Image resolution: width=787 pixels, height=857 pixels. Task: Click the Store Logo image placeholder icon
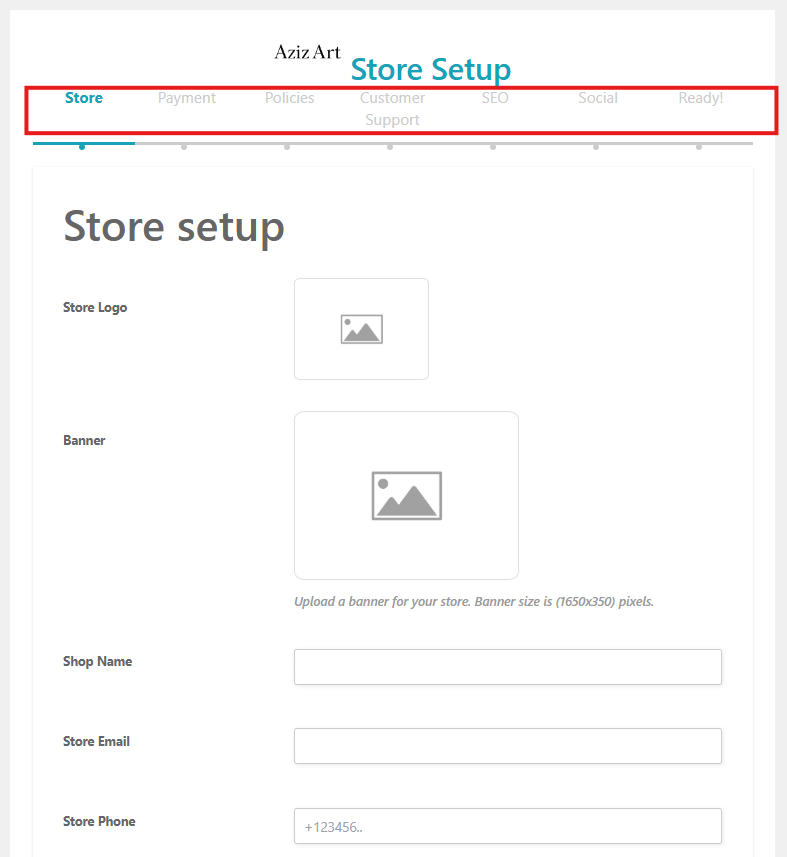(361, 329)
